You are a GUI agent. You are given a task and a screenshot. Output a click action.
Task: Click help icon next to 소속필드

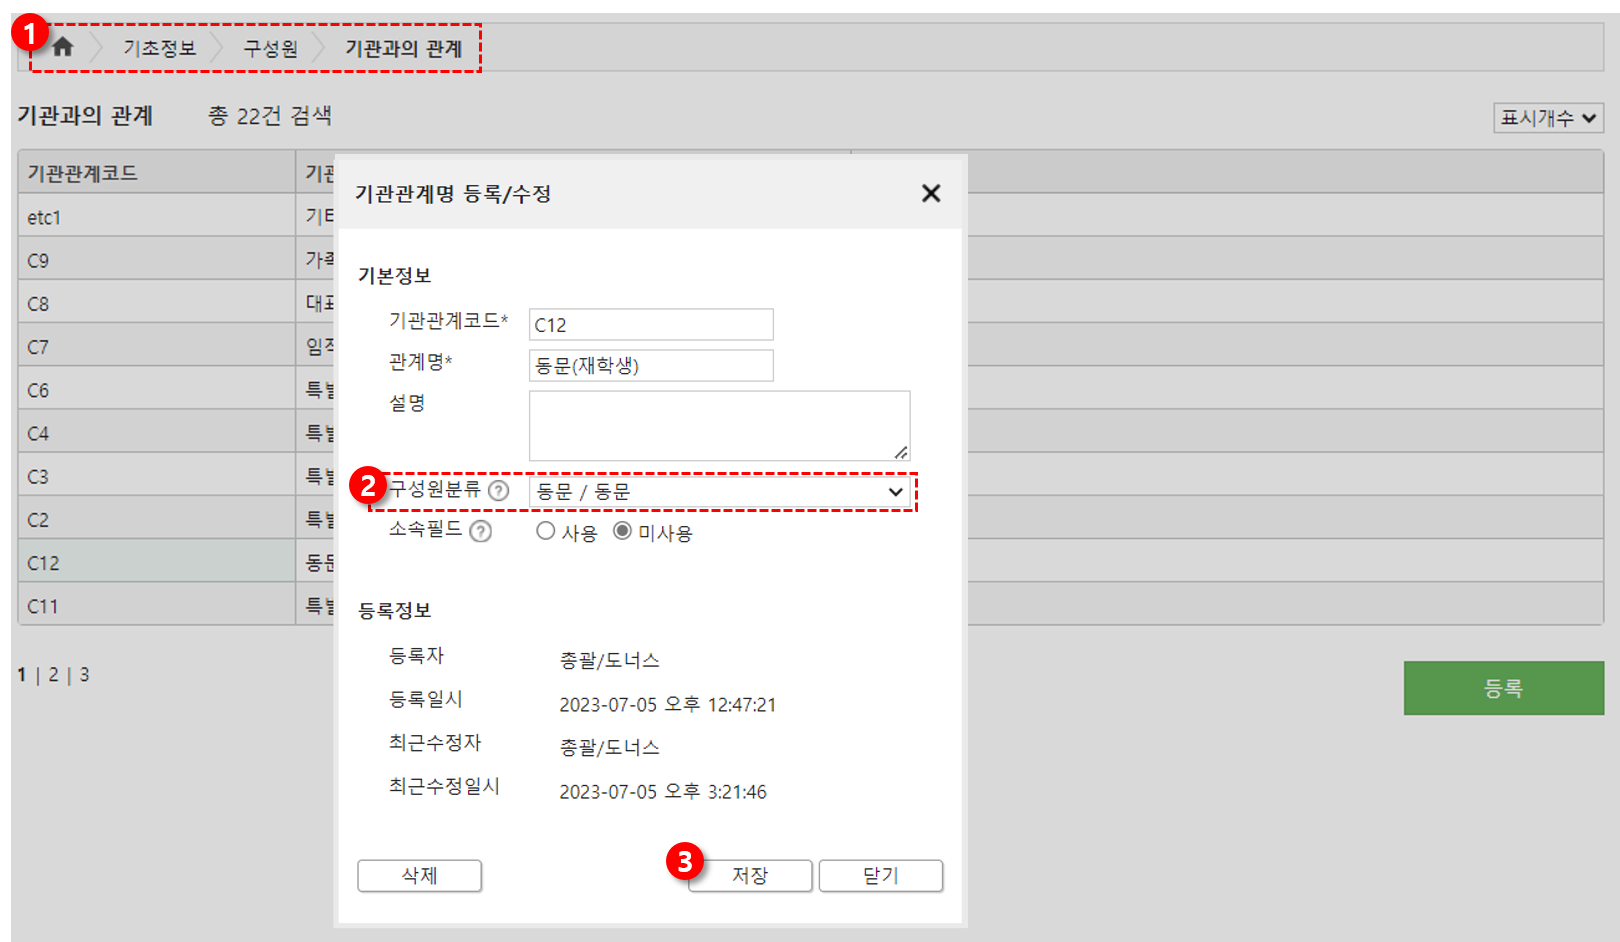(480, 531)
